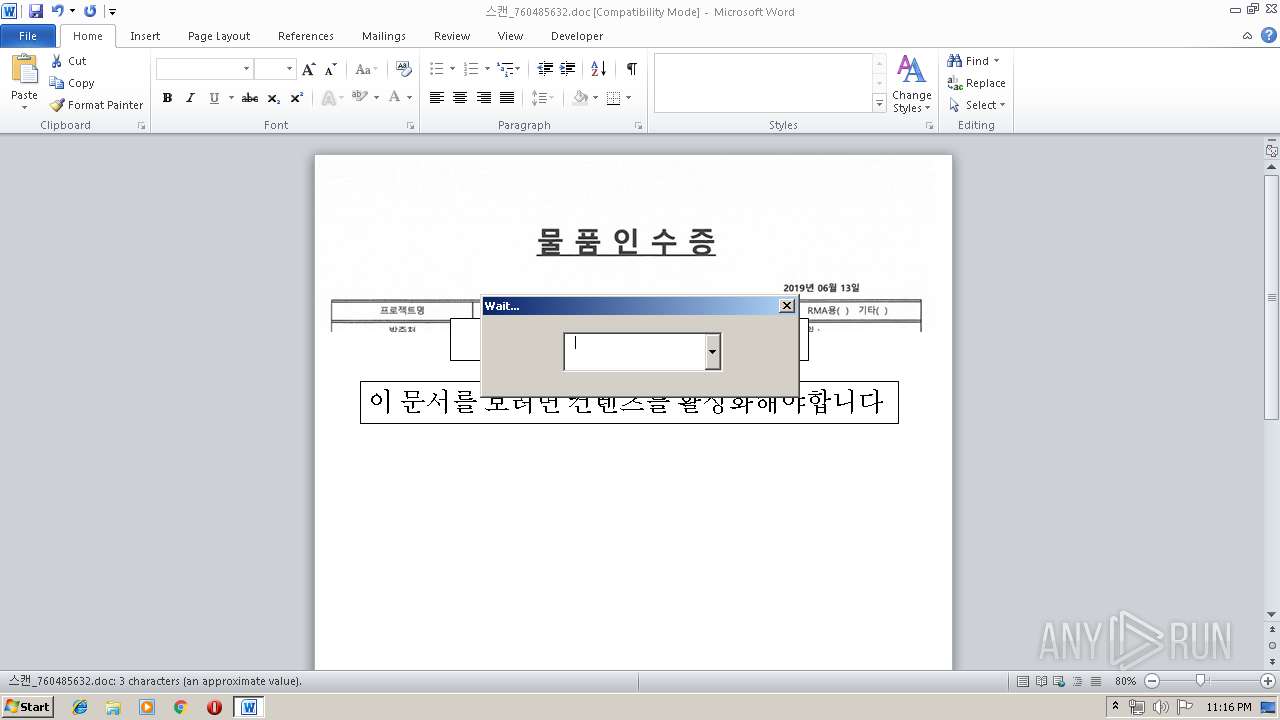
Task: Open the Font dialog launcher
Action: (411, 126)
